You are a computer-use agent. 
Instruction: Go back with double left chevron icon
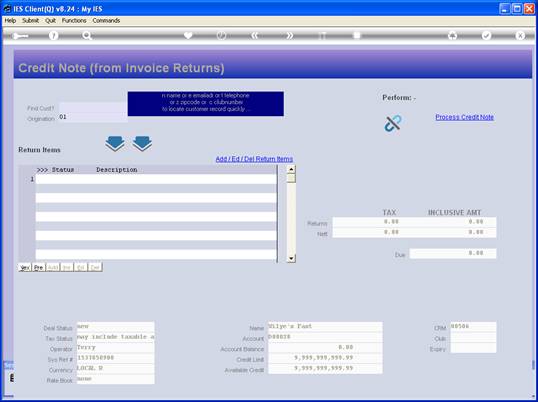(x=255, y=36)
